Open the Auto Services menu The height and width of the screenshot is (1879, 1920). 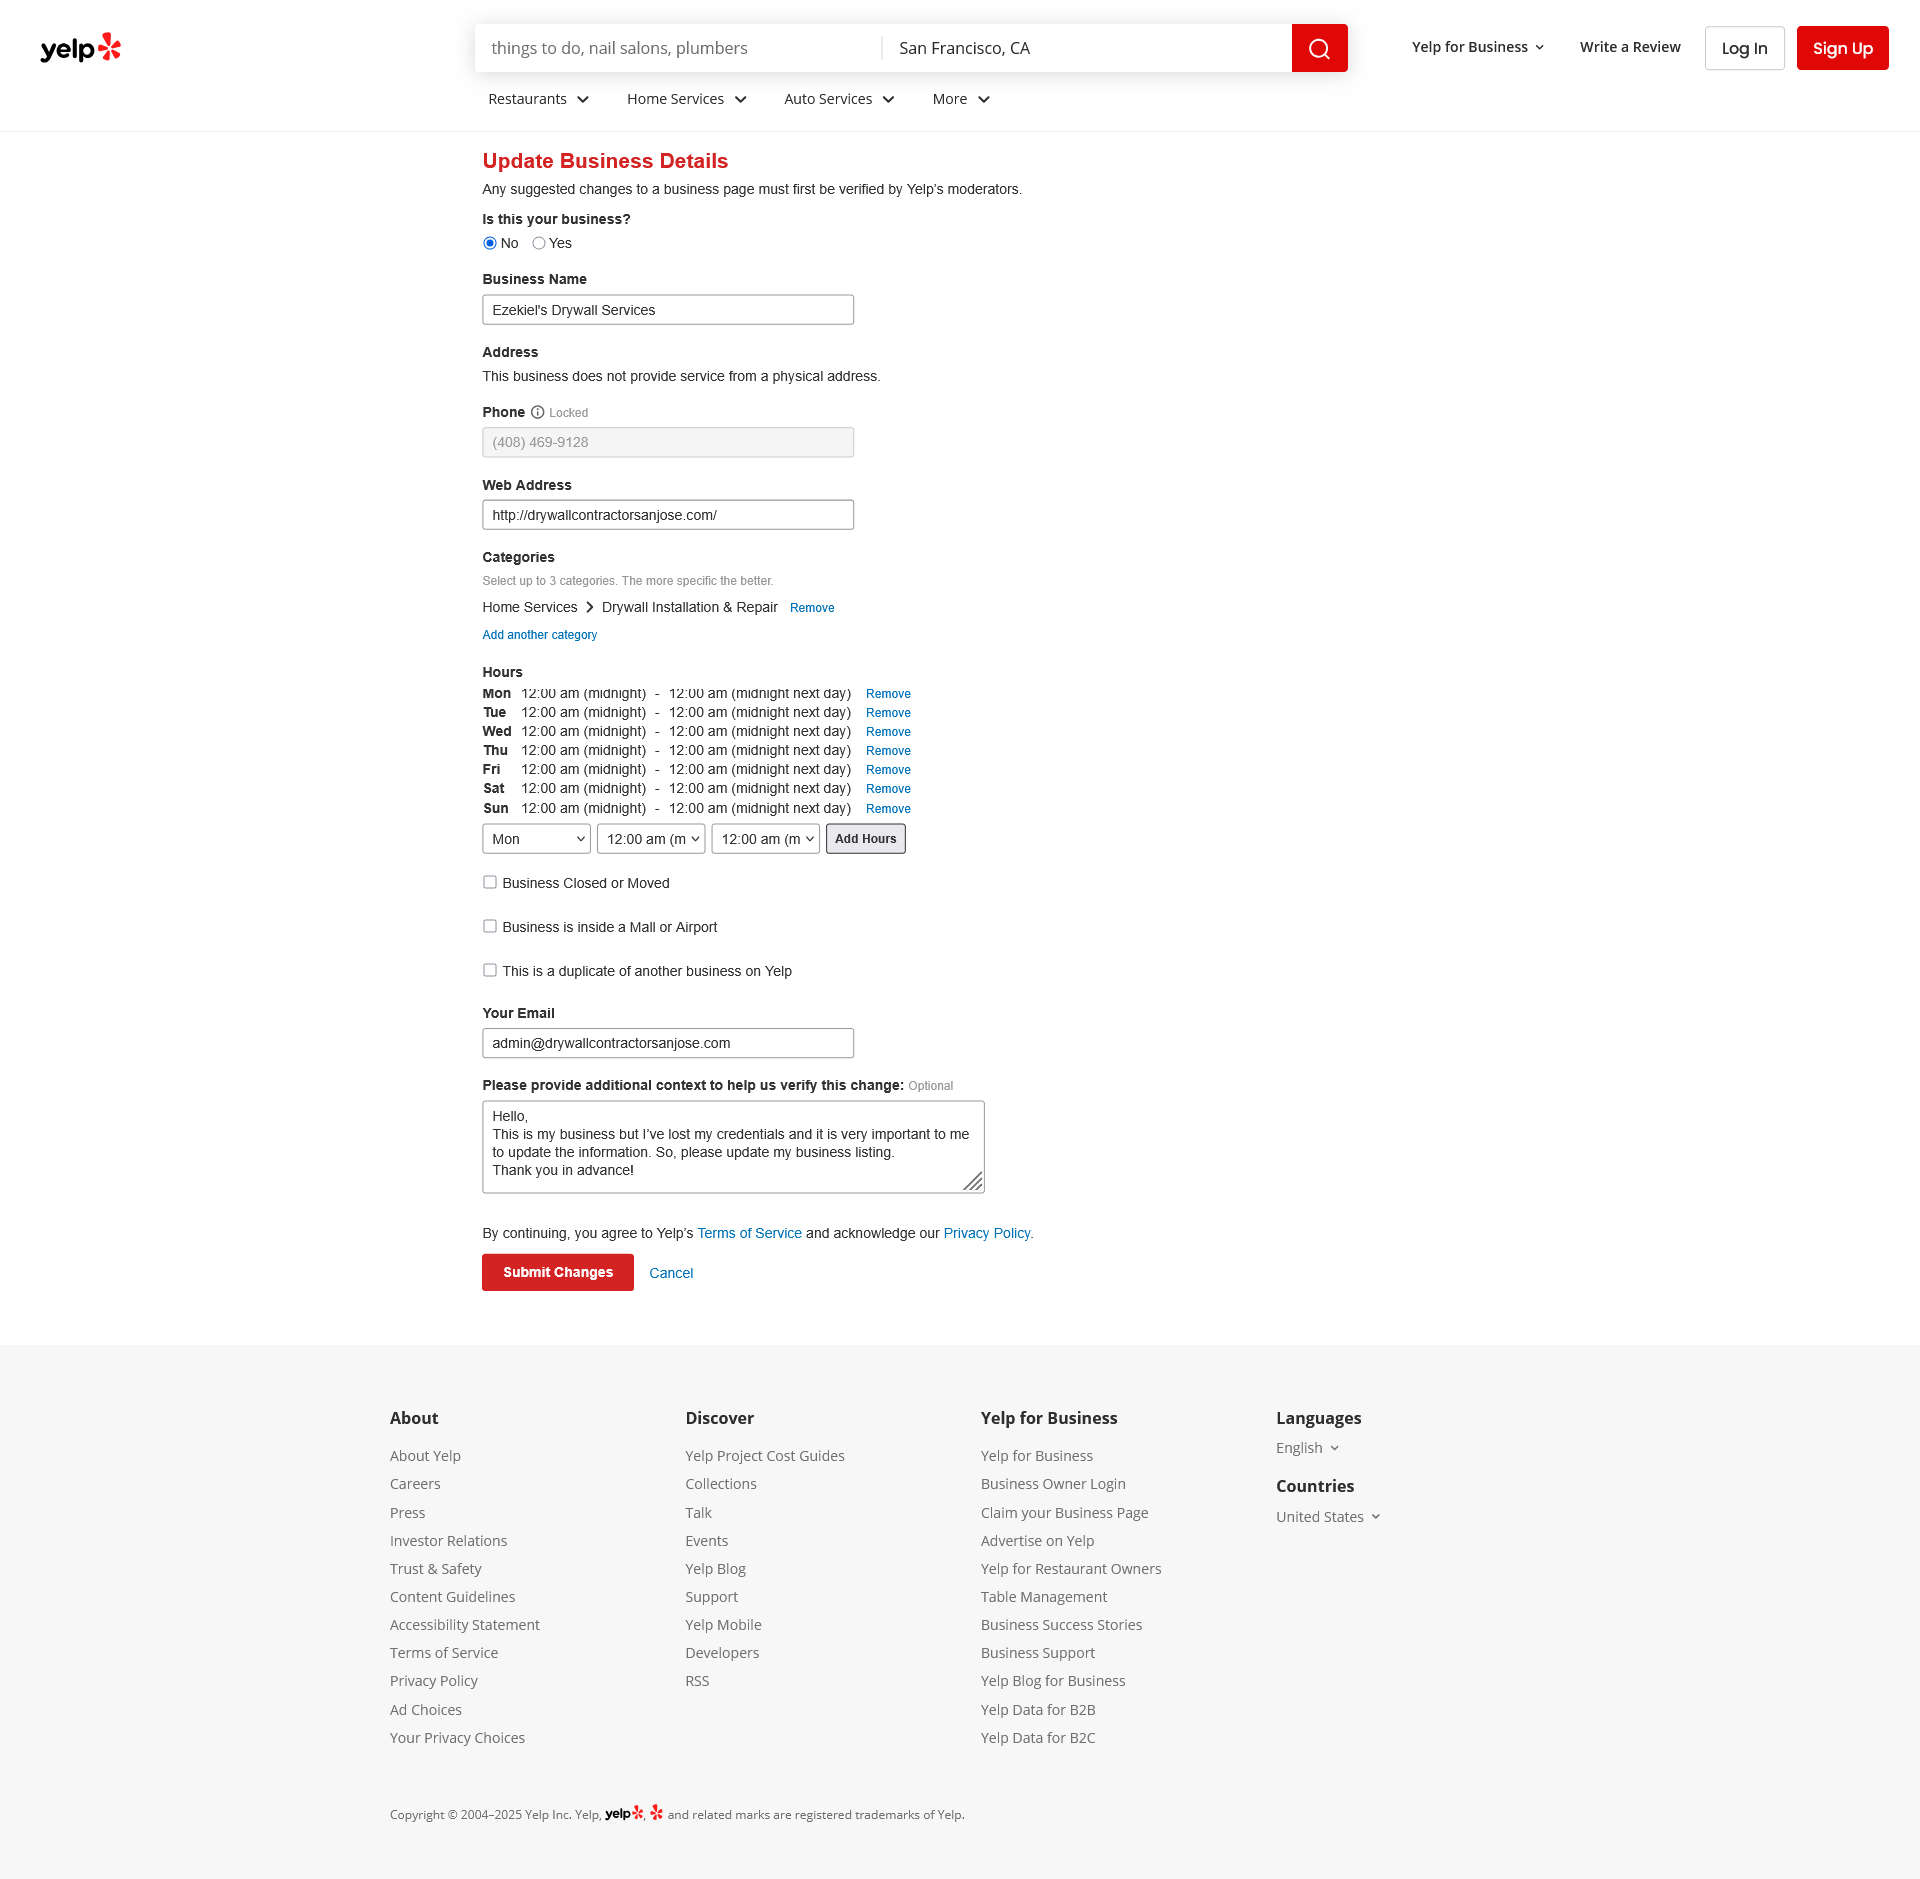point(838,99)
